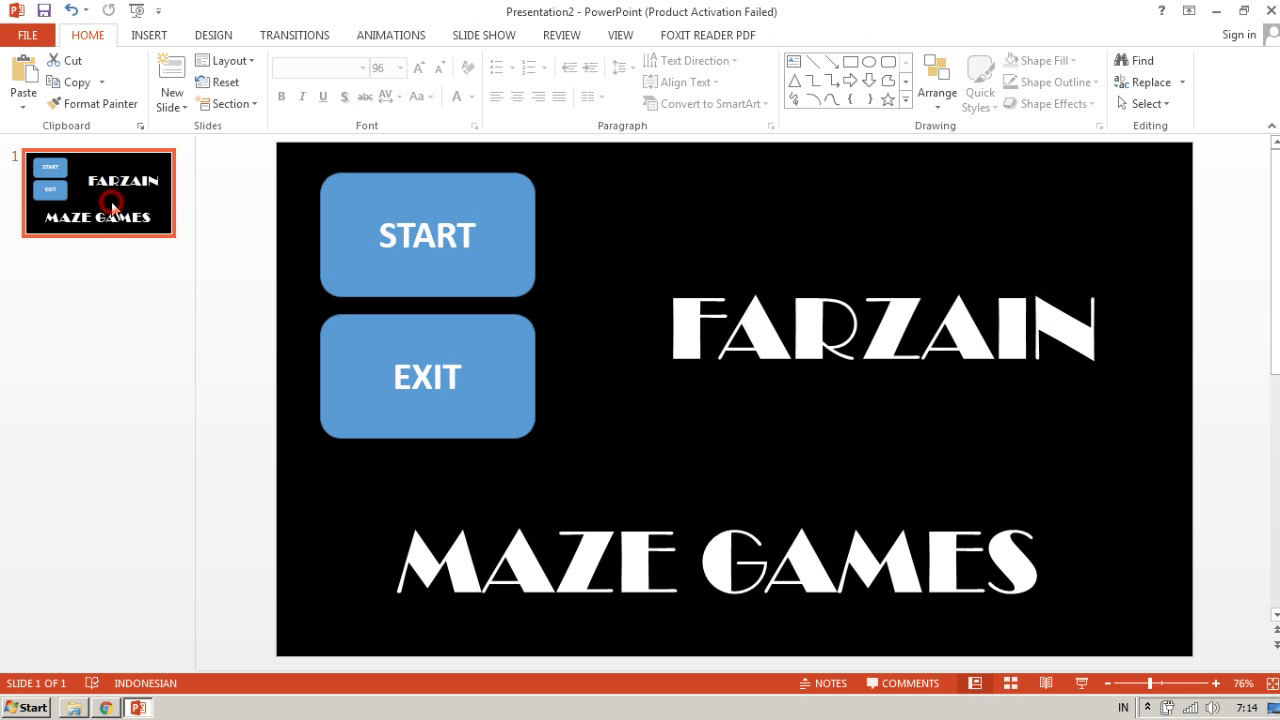This screenshot has width=1280, height=720.
Task: Click Find in the Editing group
Action: pos(1134,61)
